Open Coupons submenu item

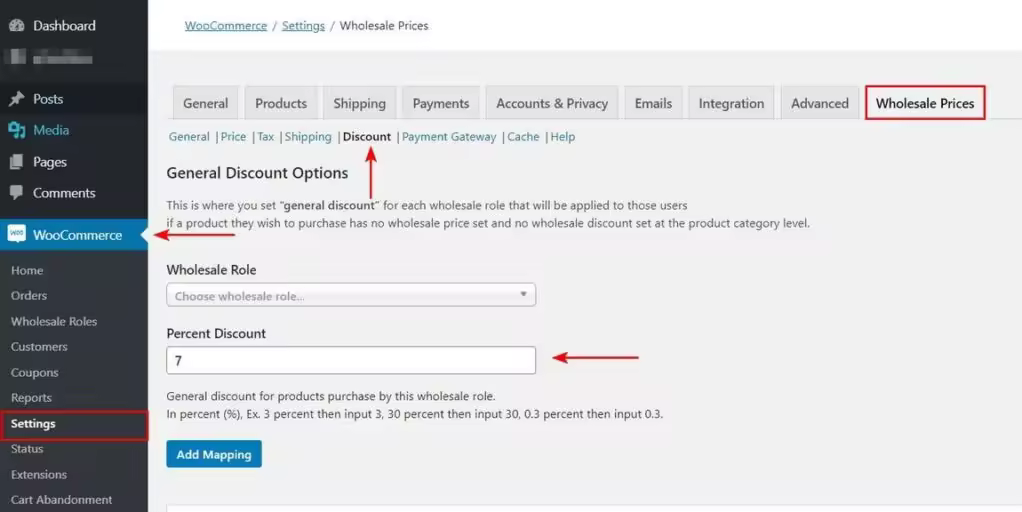point(35,373)
